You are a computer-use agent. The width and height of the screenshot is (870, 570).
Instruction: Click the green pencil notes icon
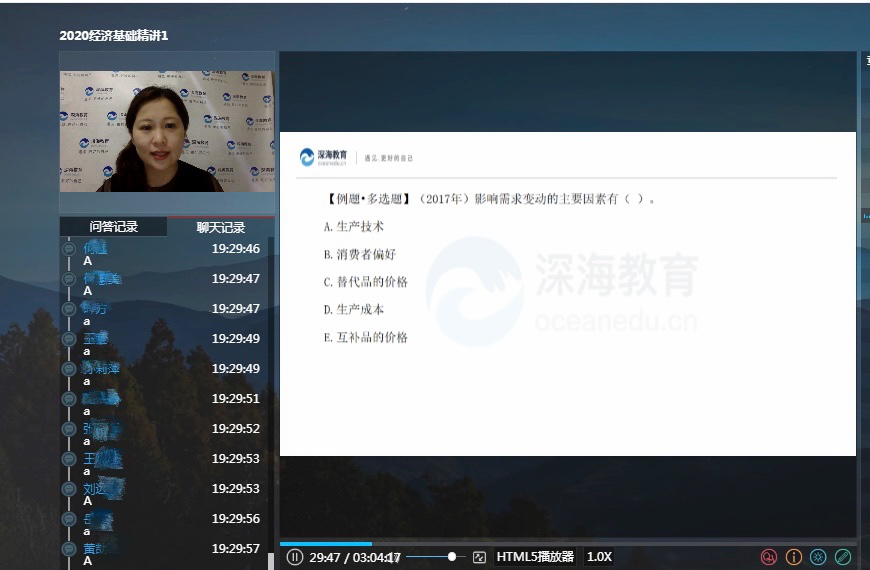click(844, 557)
